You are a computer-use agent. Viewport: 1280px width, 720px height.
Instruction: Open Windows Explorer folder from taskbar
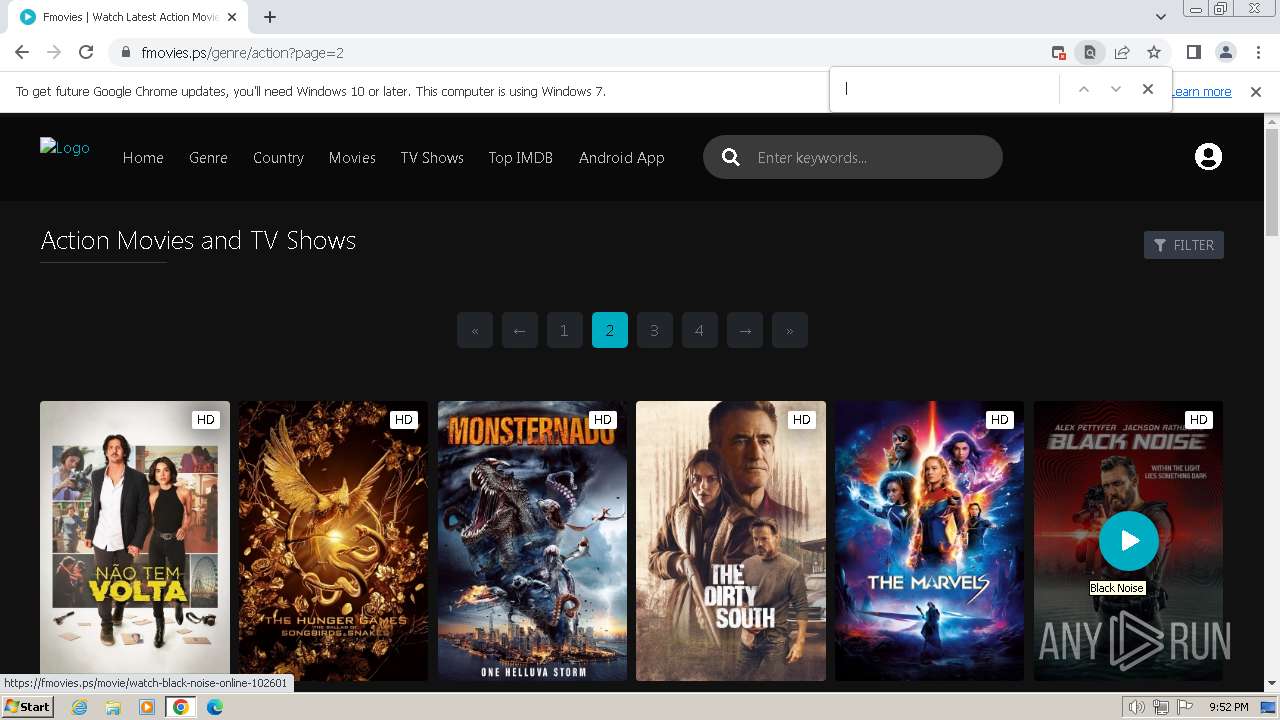point(113,707)
